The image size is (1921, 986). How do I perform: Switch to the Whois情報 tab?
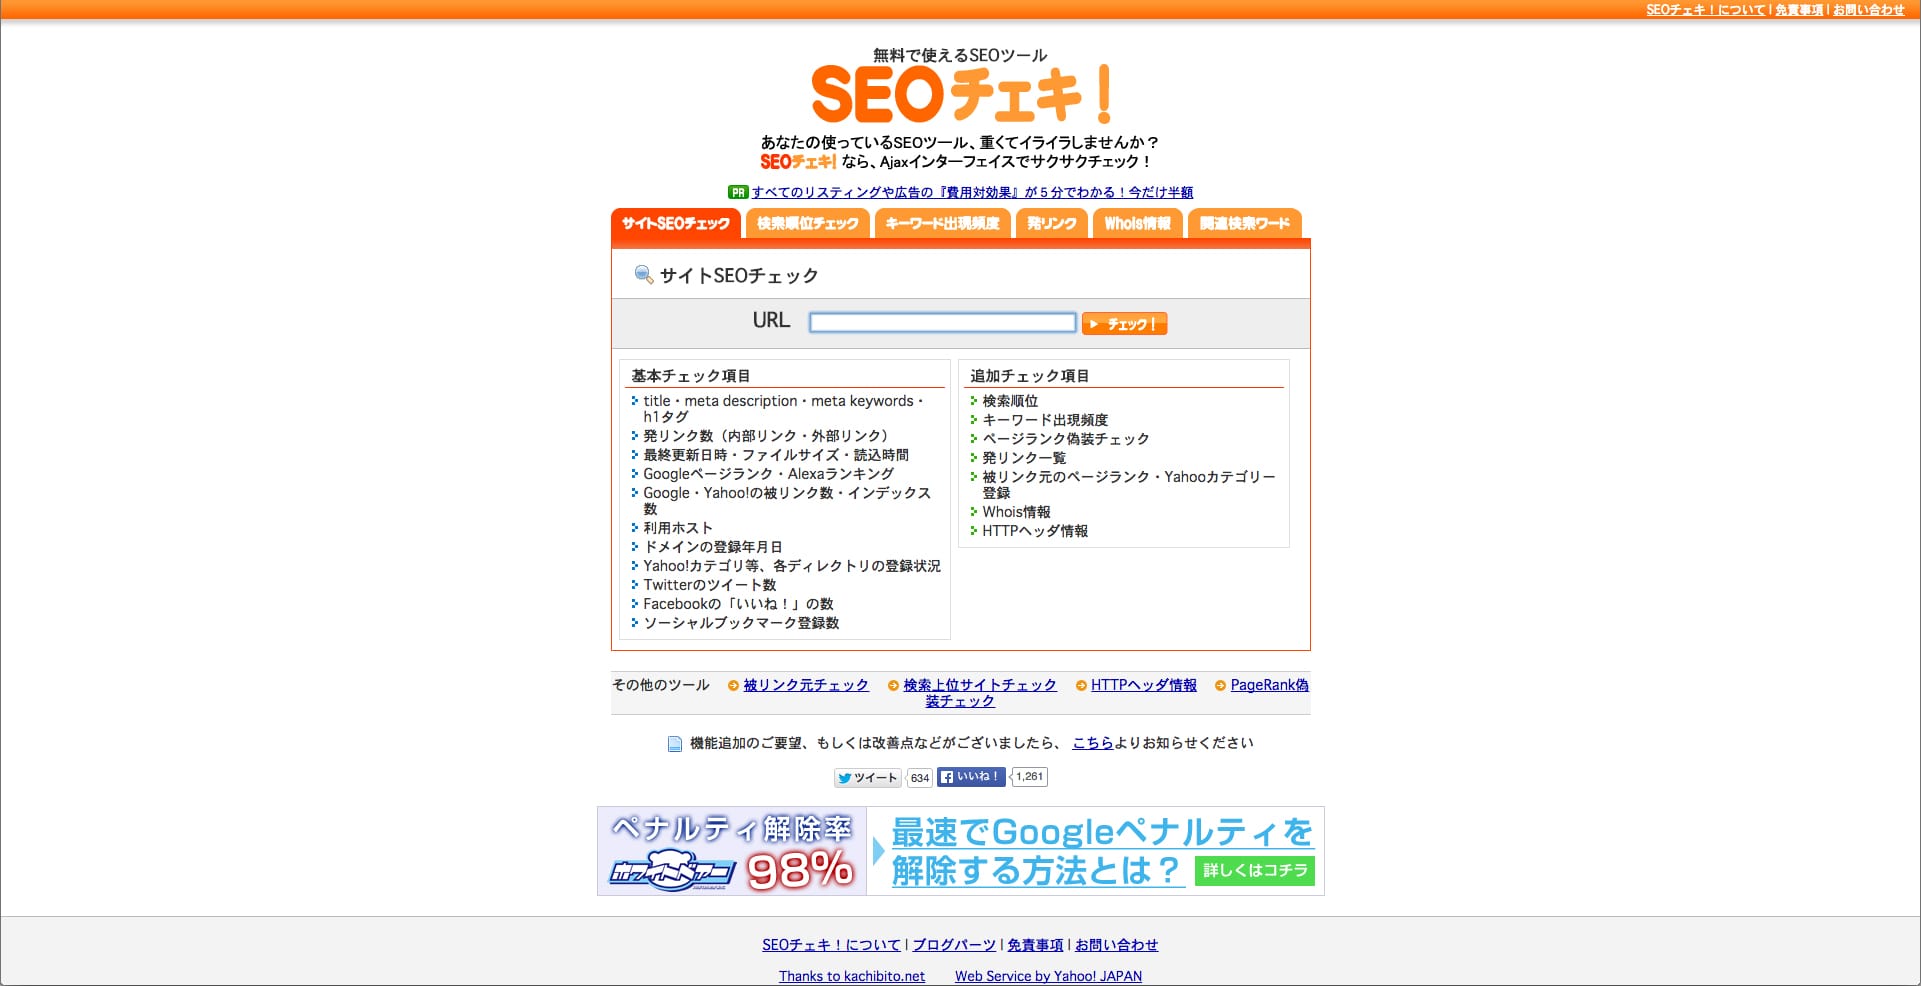[x=1138, y=223]
